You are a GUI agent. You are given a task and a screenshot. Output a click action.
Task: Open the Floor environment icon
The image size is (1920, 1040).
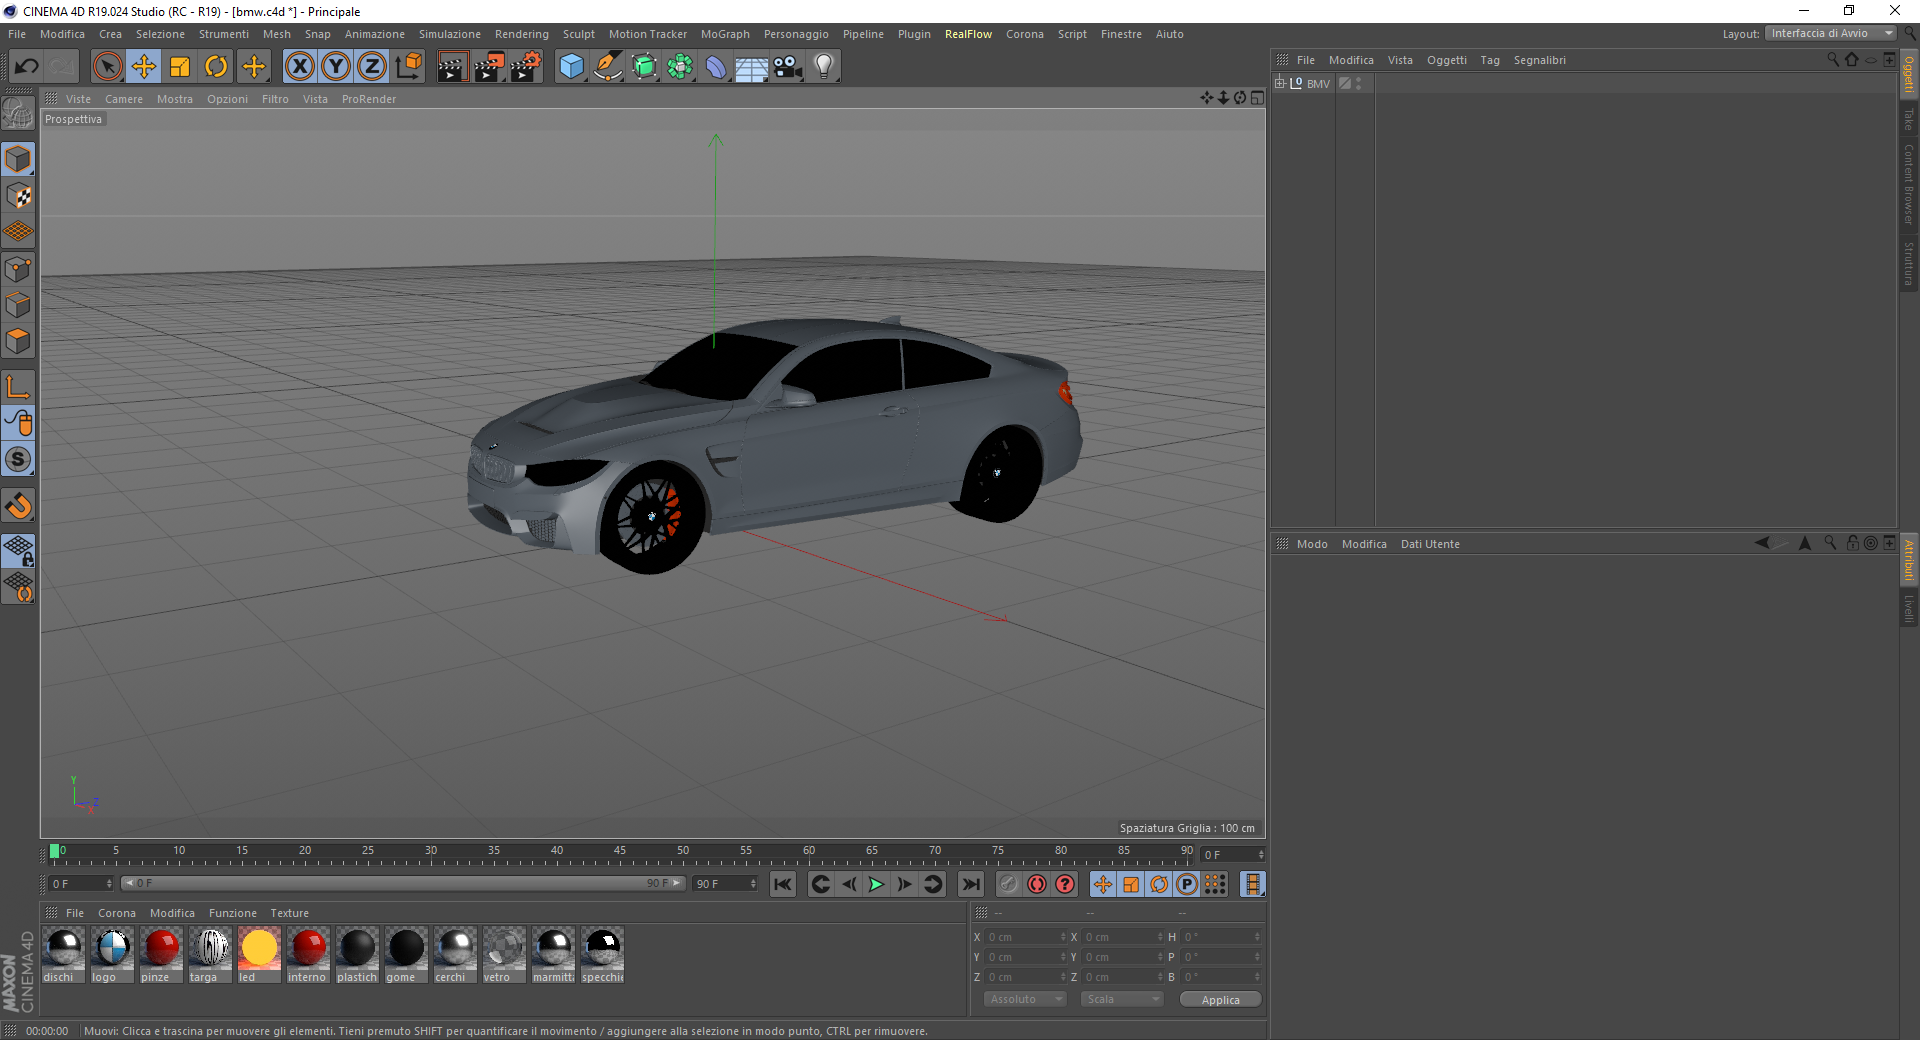tap(752, 67)
